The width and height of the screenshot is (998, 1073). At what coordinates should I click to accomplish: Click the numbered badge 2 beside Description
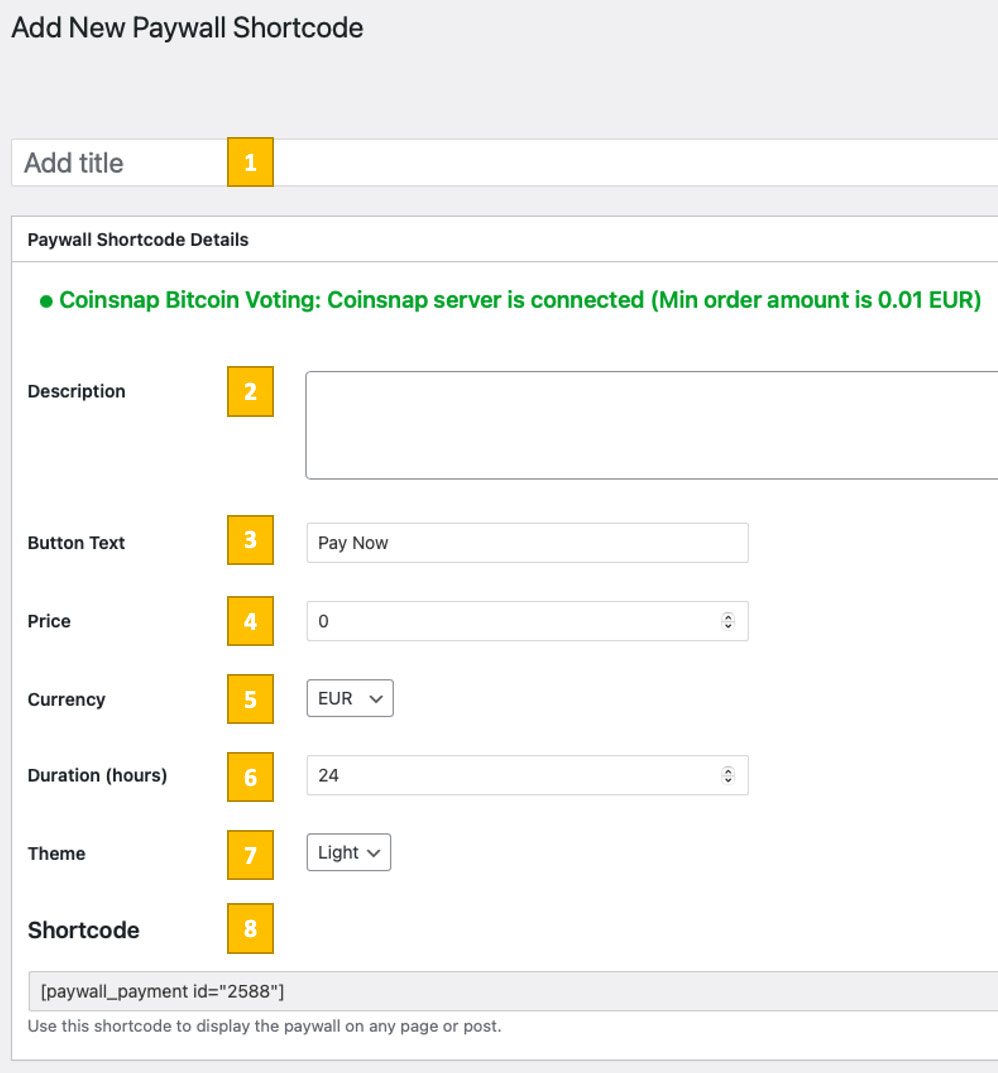coord(250,392)
